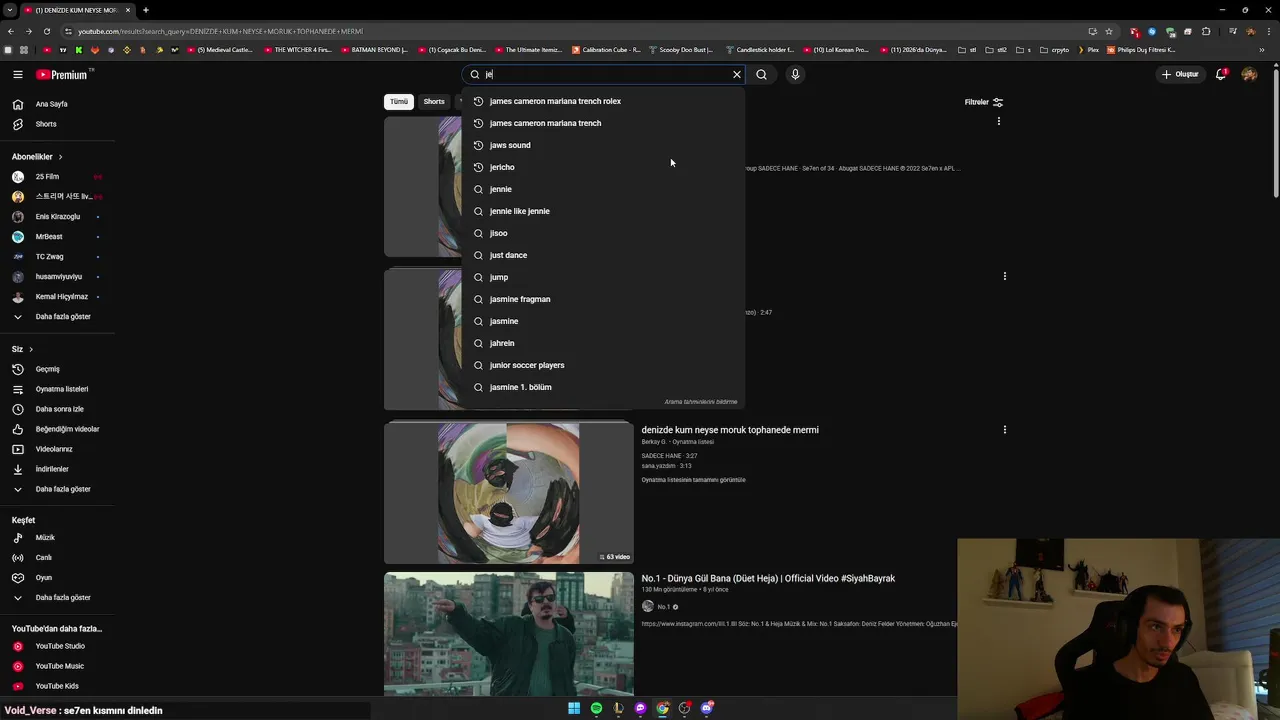Open denizde kum neyse moruk playlist thumbnail

click(508, 493)
